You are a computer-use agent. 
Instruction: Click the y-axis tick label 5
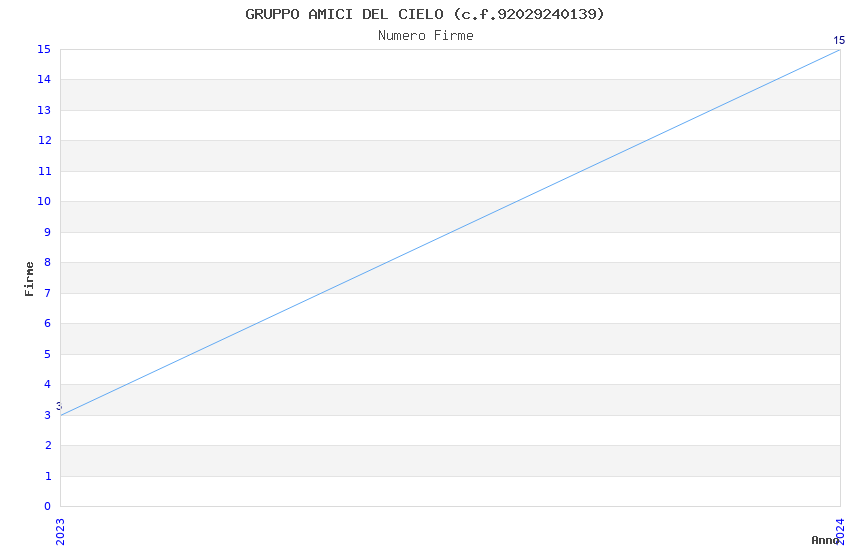coord(47,354)
